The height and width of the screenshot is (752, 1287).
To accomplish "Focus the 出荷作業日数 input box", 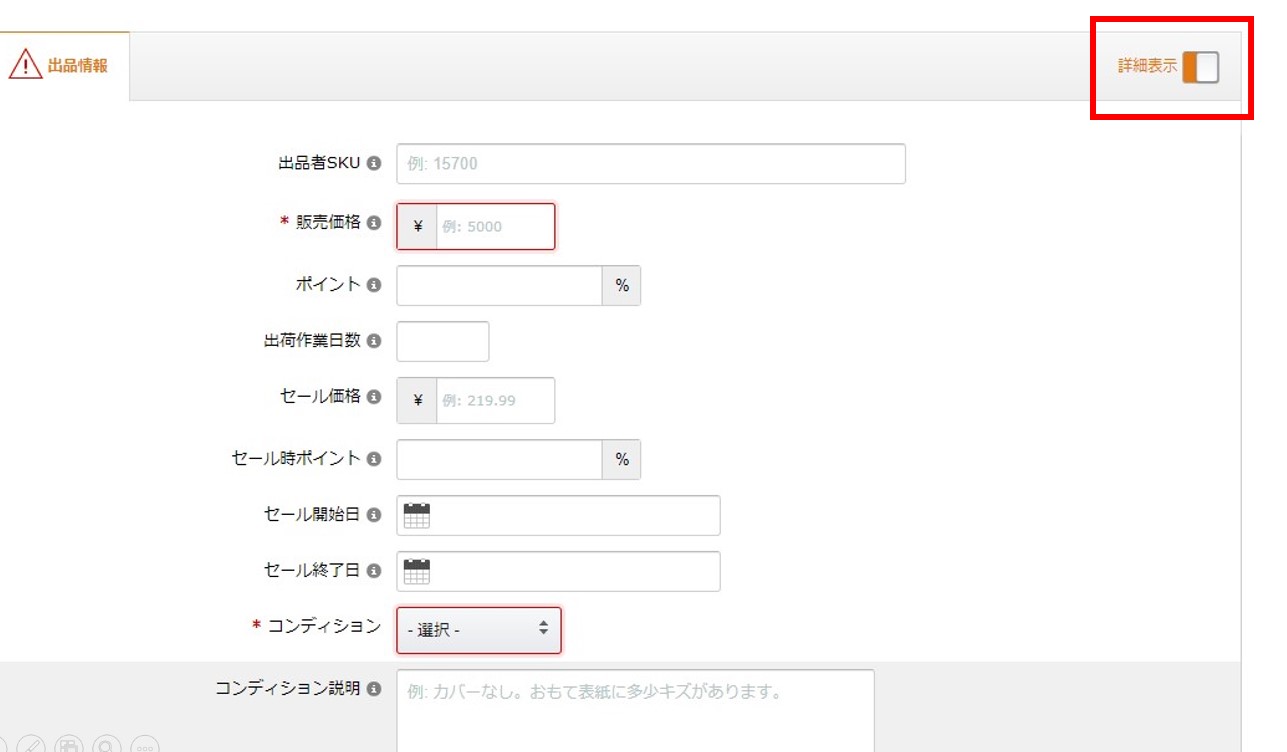I will [443, 341].
